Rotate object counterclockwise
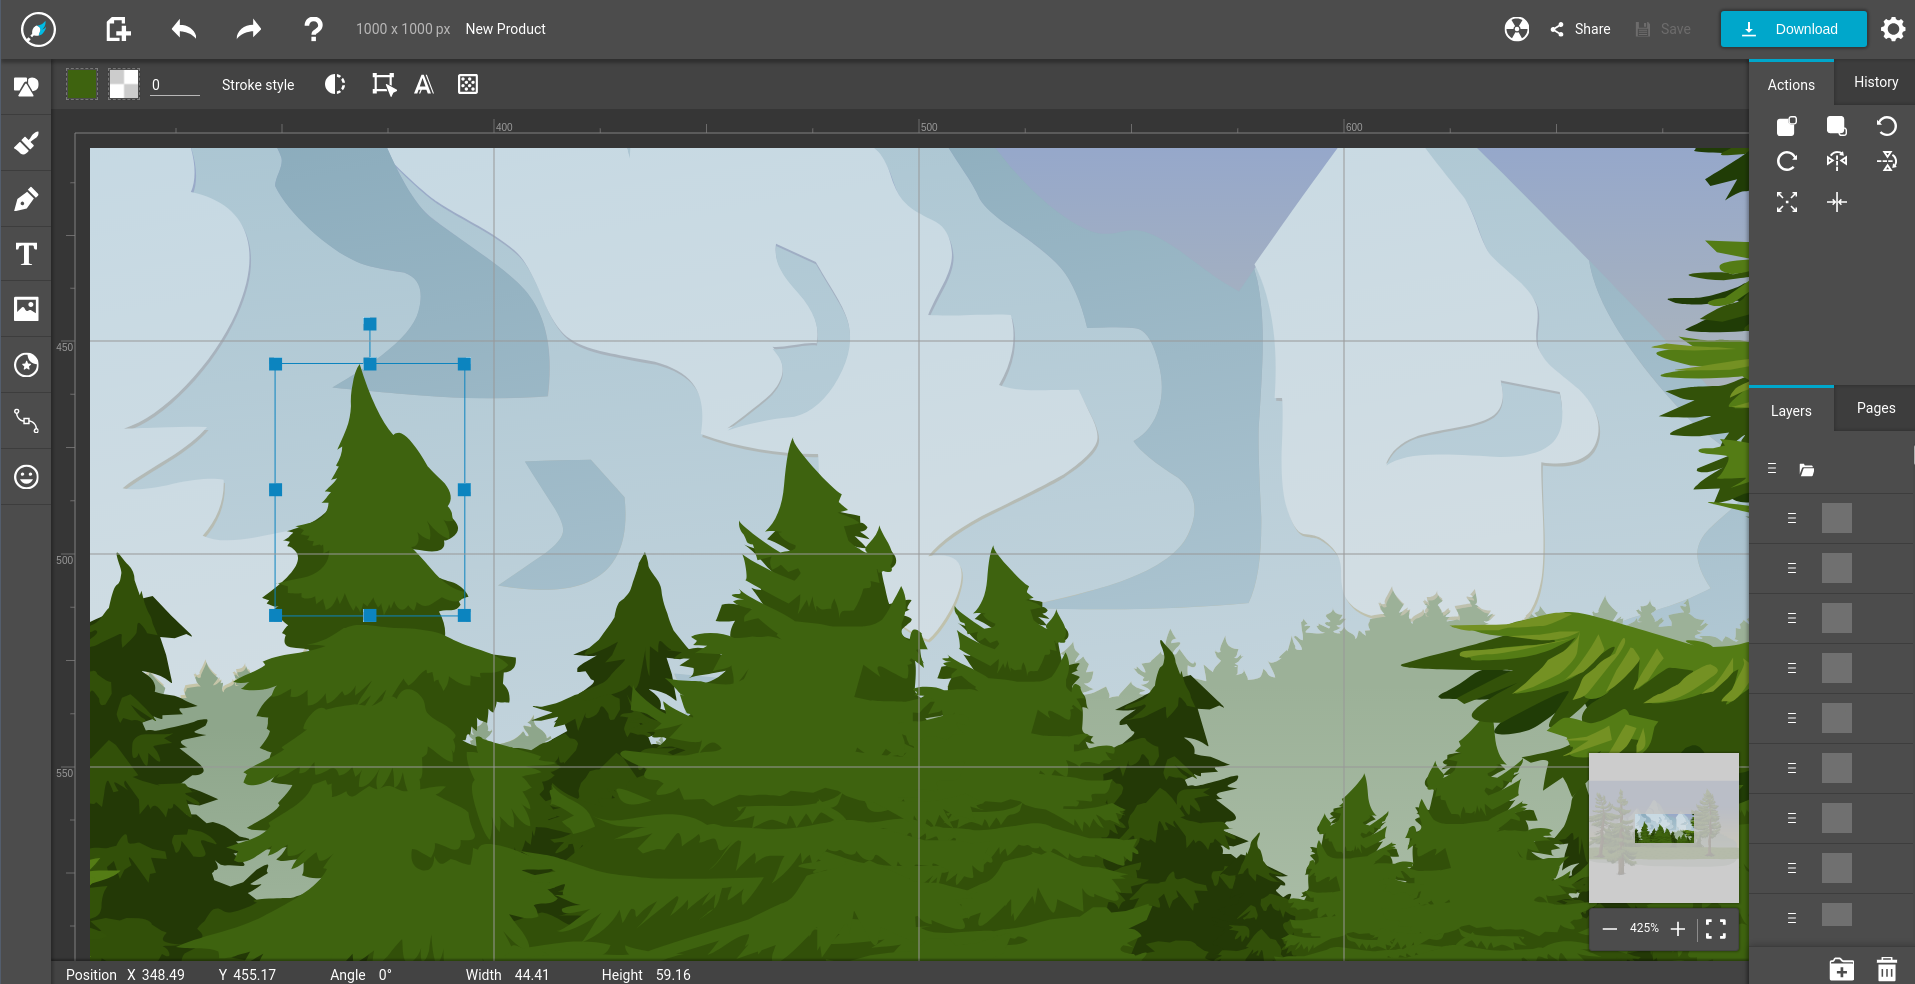Image resolution: width=1915 pixels, height=984 pixels. (1887, 126)
